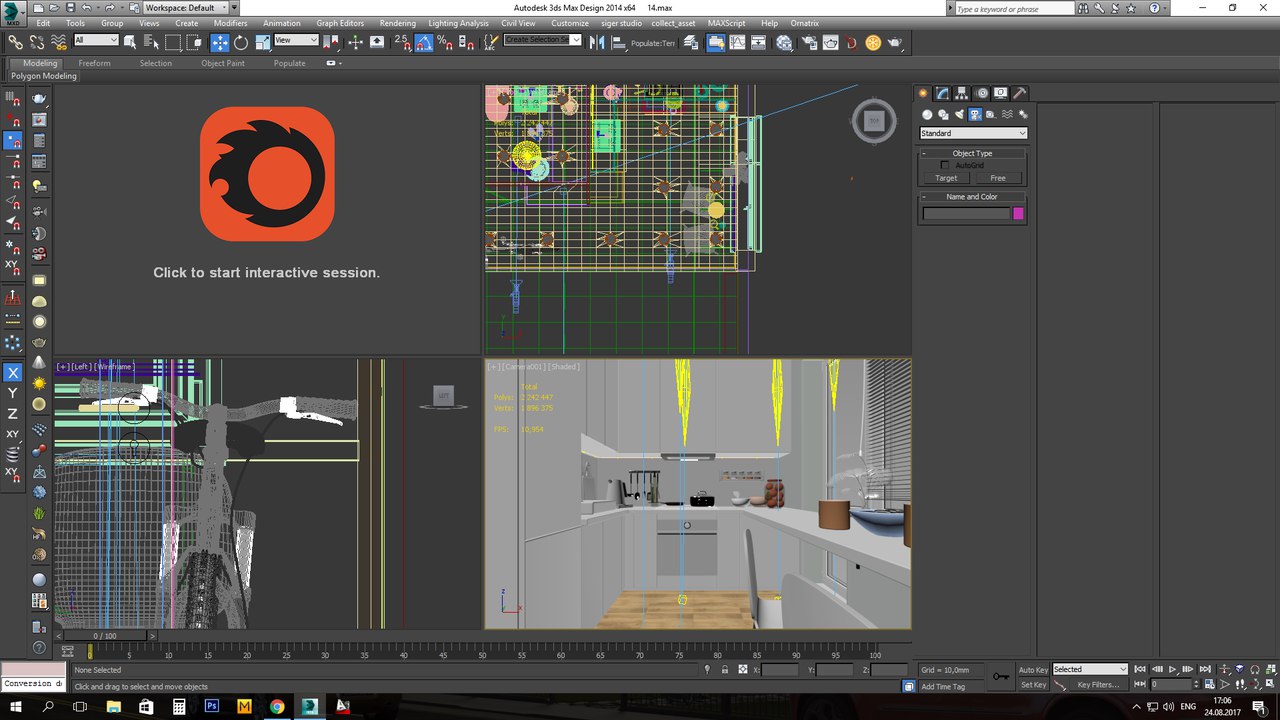1280x720 pixels.
Task: Enable the AutoGrid checkbox
Action: point(945,165)
